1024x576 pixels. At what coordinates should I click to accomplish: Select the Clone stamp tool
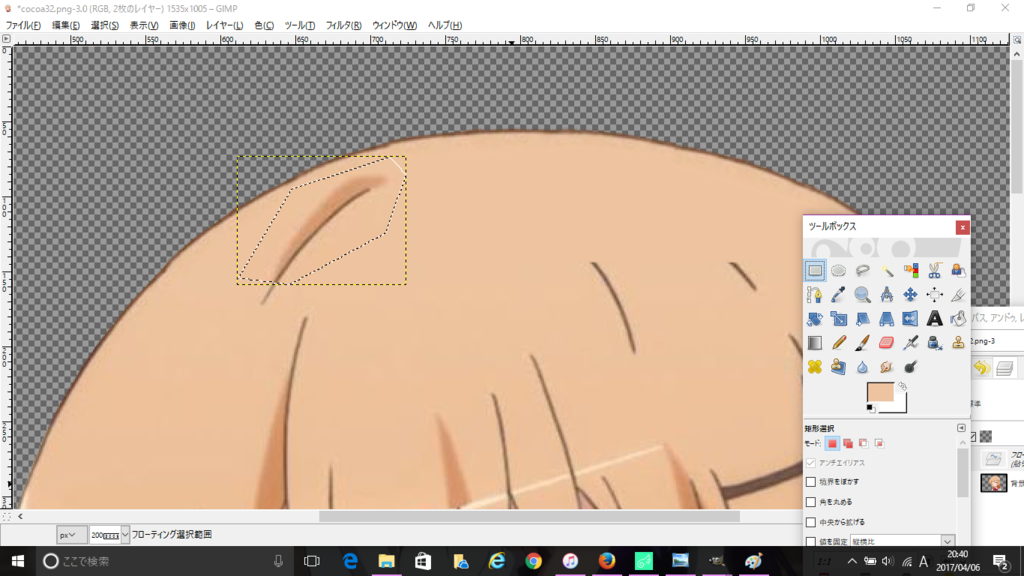958,343
